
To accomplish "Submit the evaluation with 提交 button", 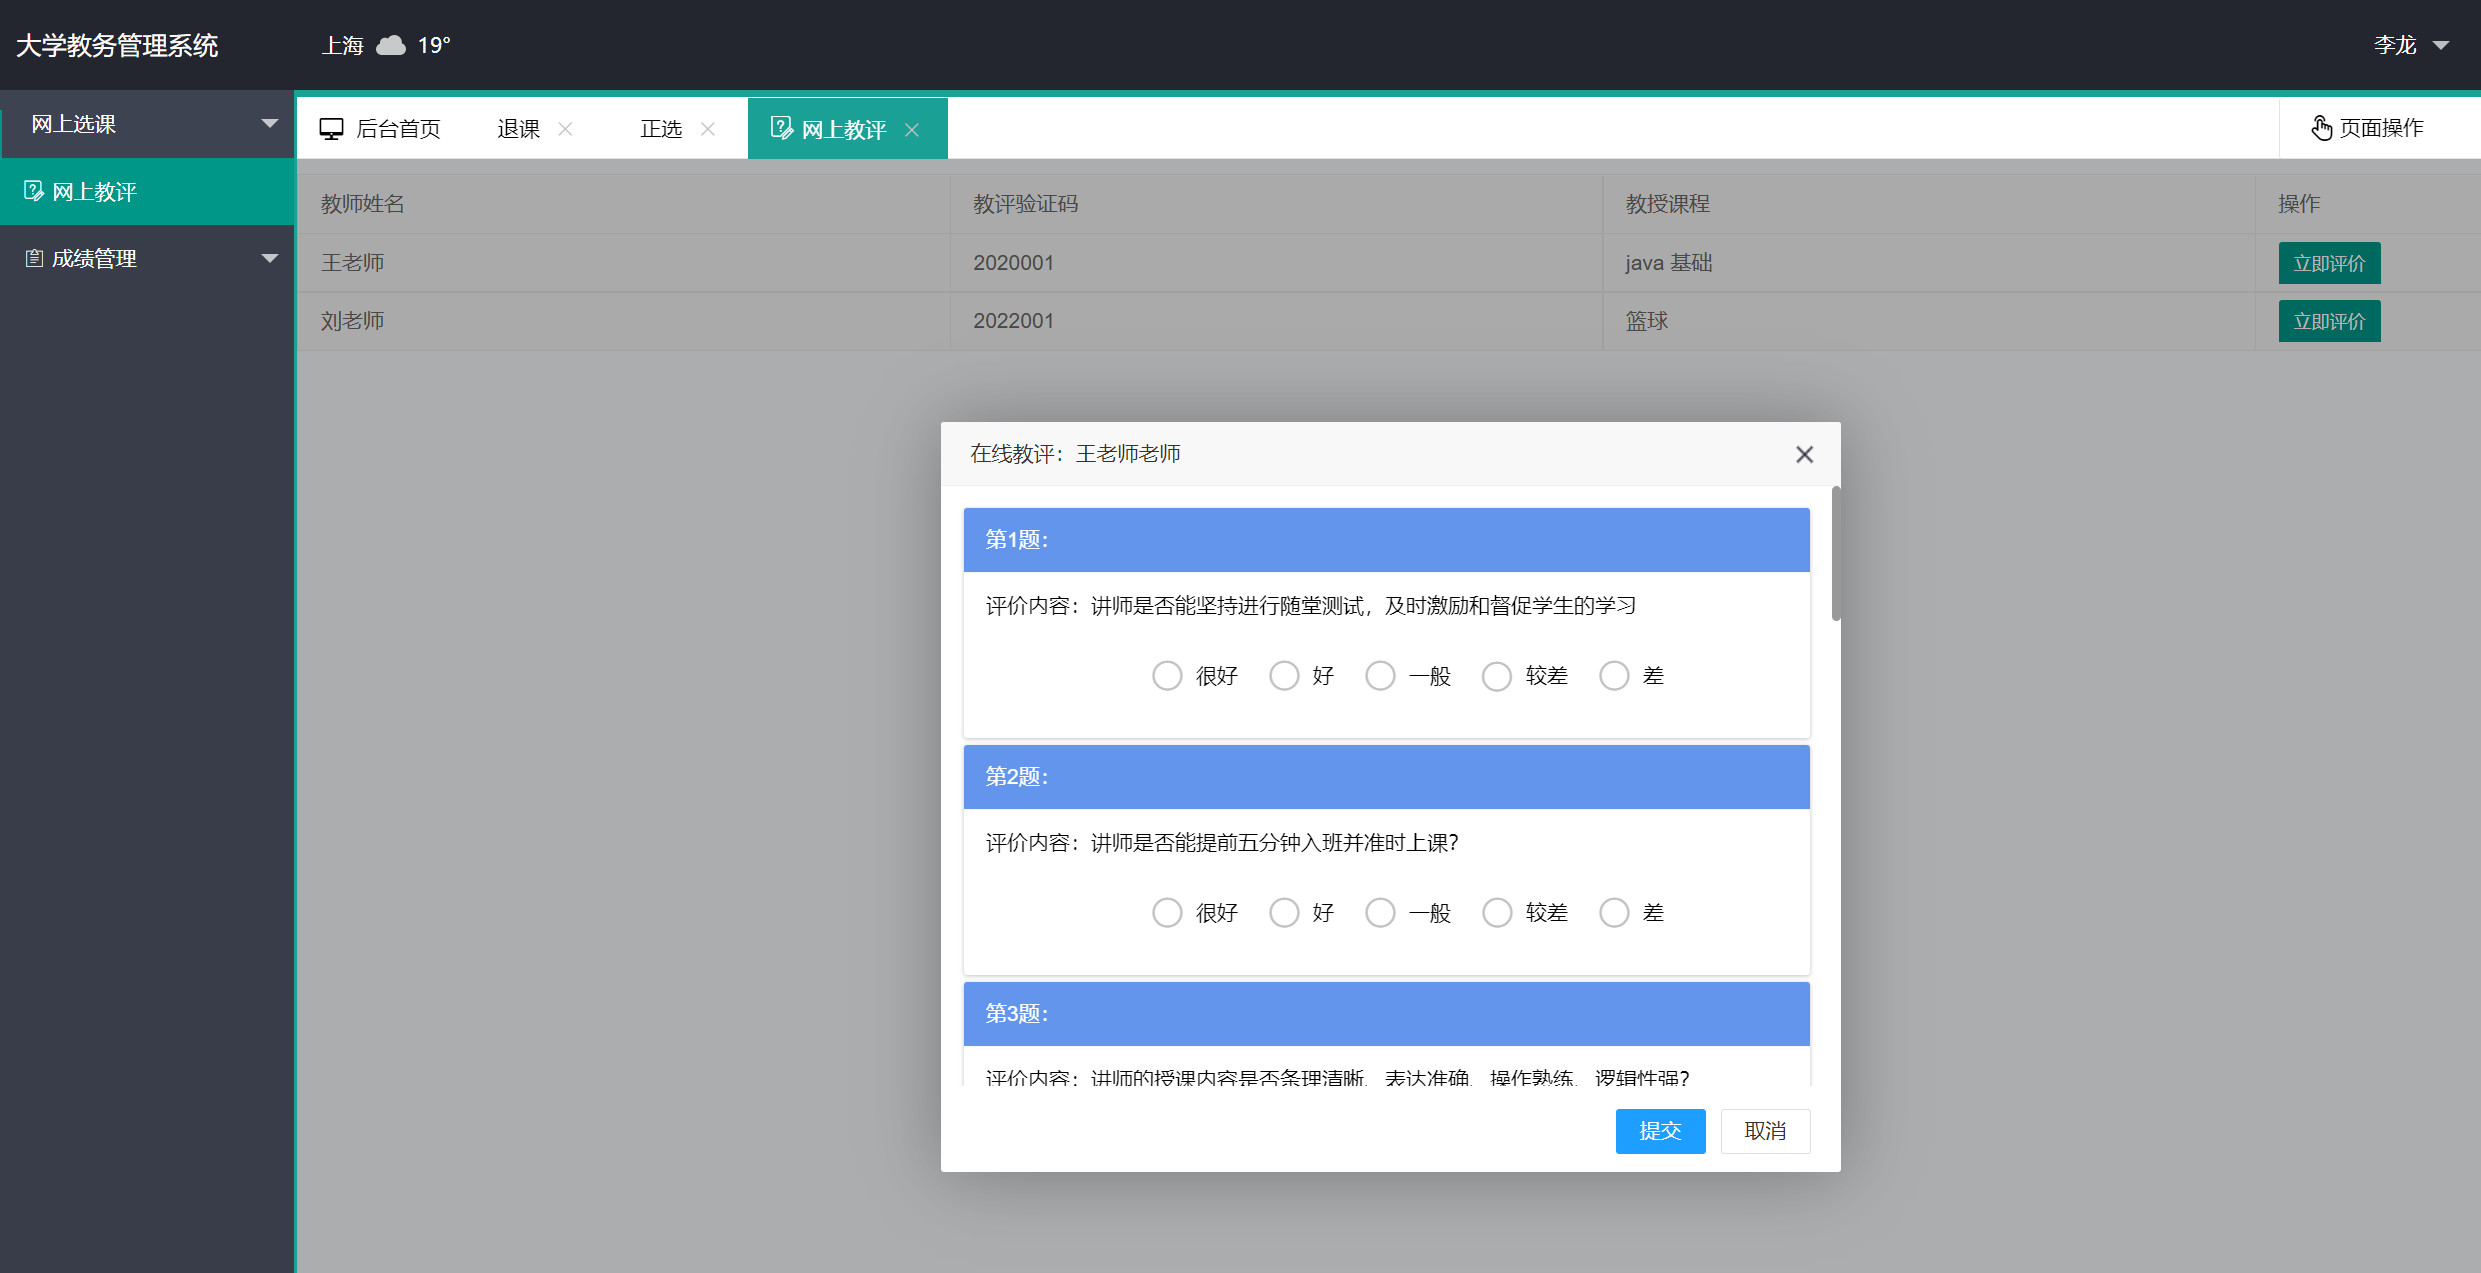I will (x=1660, y=1131).
